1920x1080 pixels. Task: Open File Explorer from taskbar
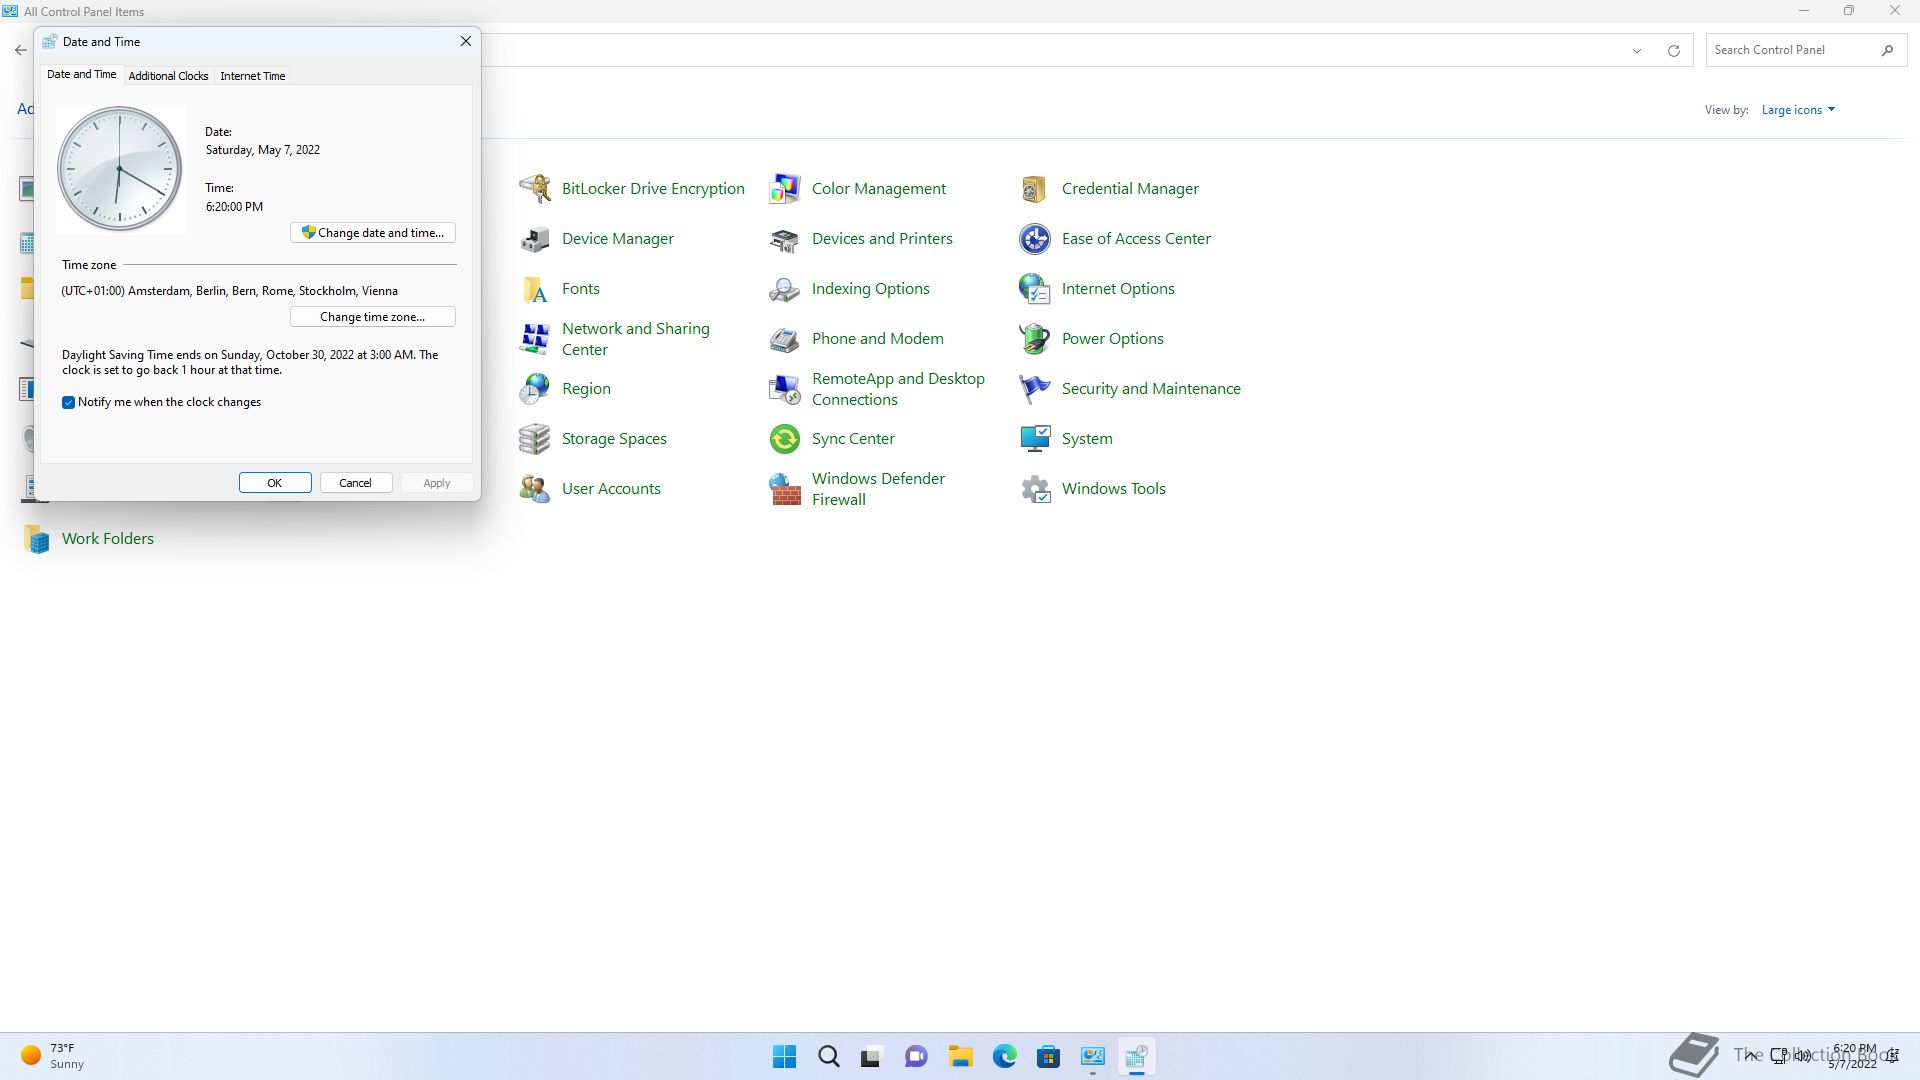[960, 1057]
